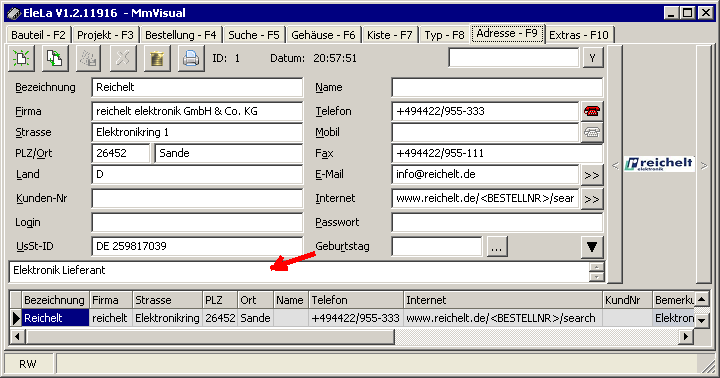Sort table by Telefon column header
The width and height of the screenshot is (720, 378).
(356, 300)
